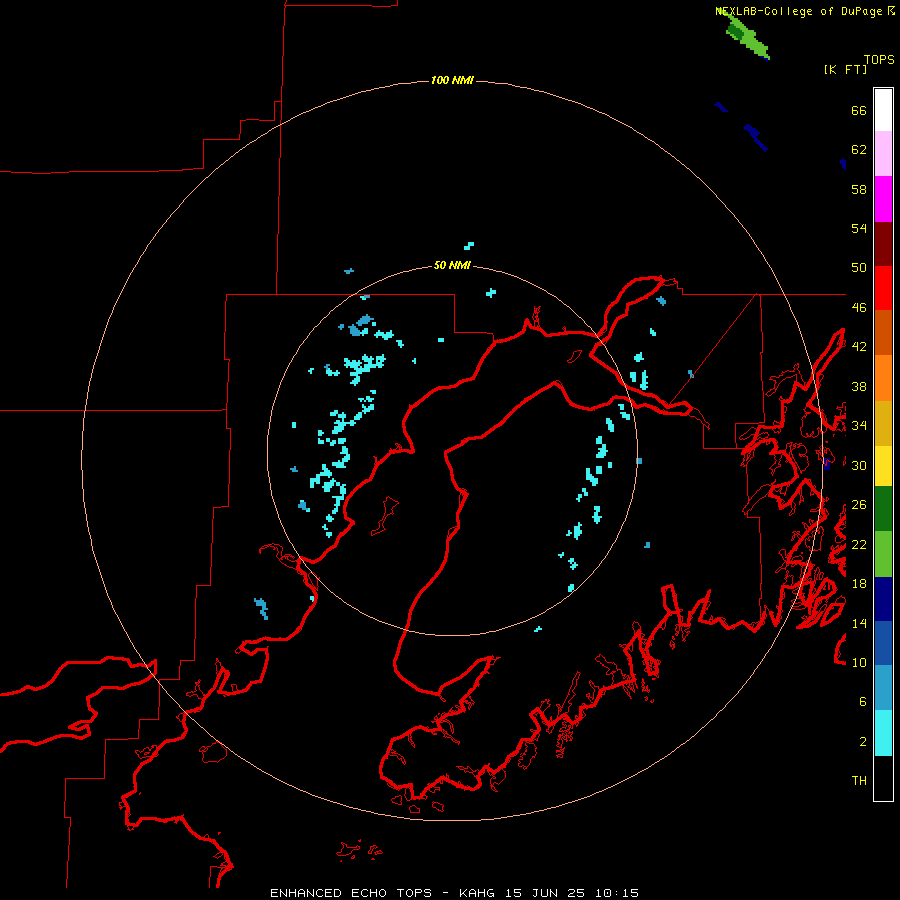Click the TH legend label
Image resolution: width=900 pixels, height=900 pixels.
tap(859, 781)
